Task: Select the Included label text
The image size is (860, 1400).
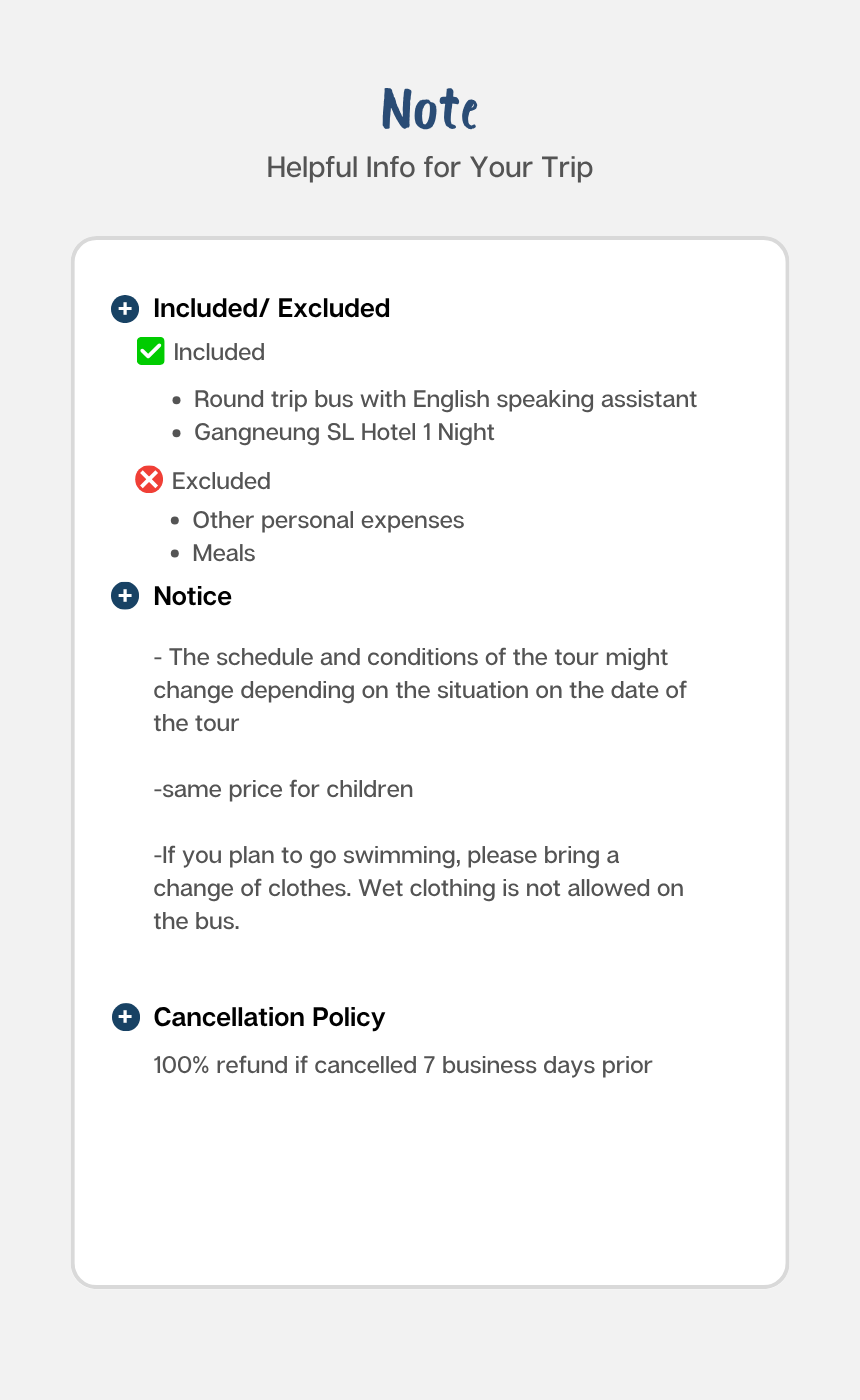Action: point(219,353)
